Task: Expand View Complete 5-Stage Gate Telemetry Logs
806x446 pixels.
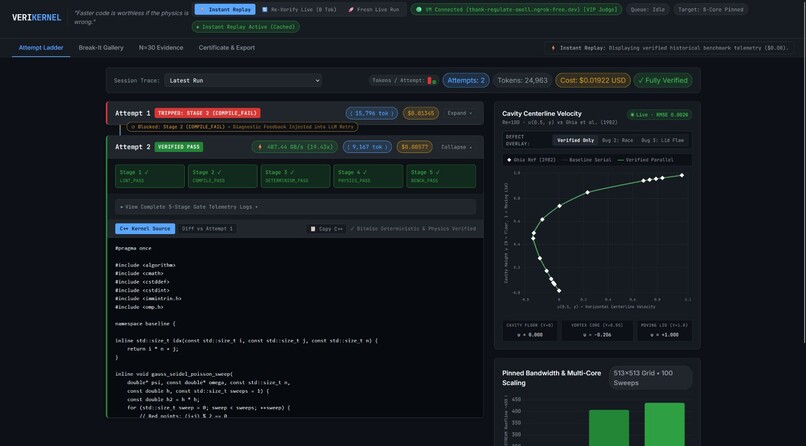Action: (x=296, y=207)
